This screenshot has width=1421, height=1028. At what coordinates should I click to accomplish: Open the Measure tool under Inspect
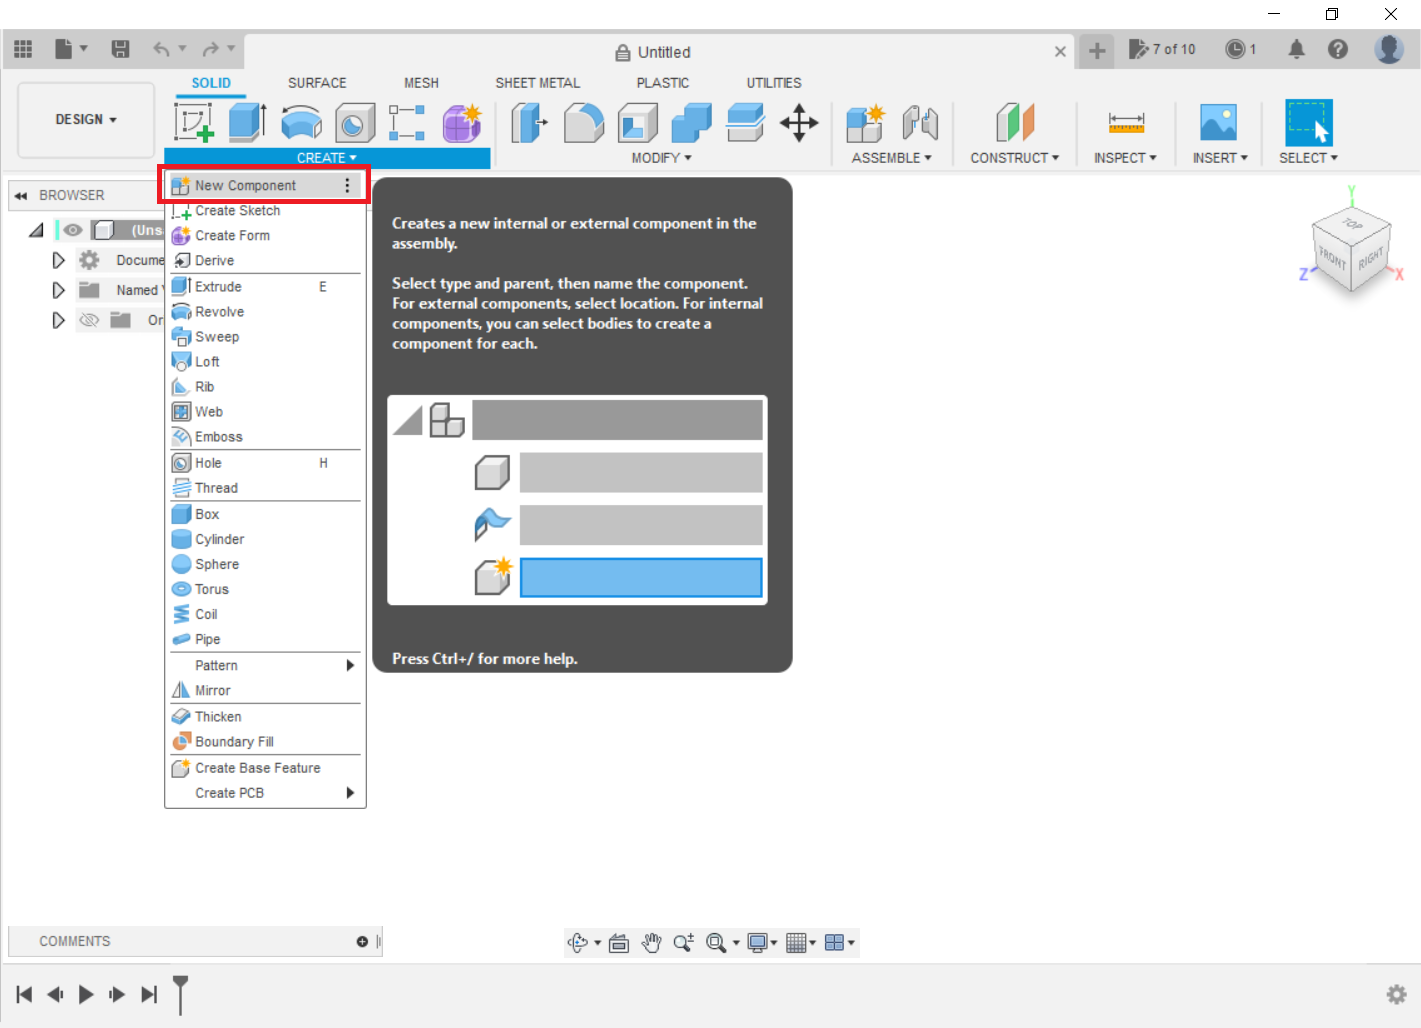pyautogui.click(x=1125, y=123)
